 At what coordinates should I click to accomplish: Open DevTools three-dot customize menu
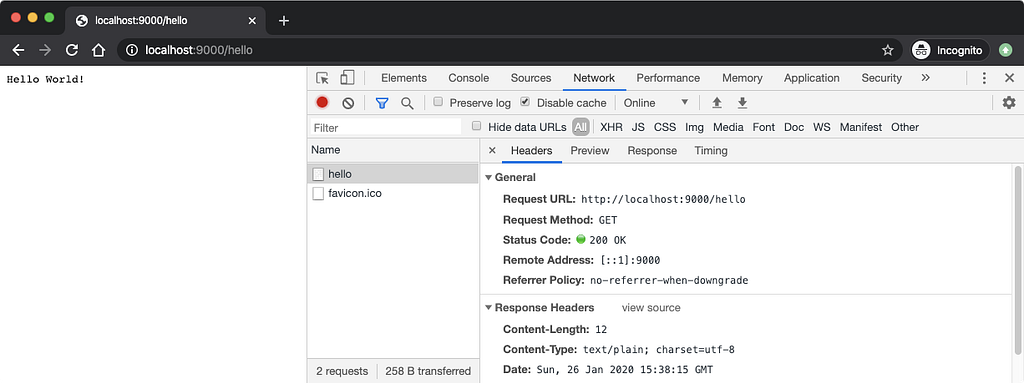click(984, 78)
